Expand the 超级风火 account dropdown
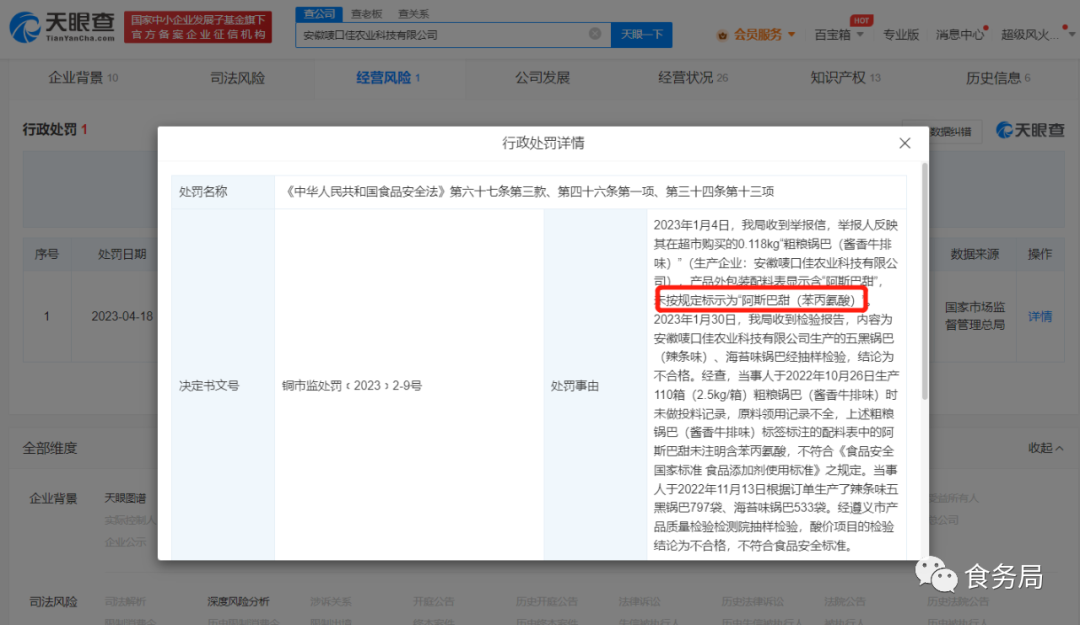This screenshot has height=625, width=1080. tap(1037, 34)
